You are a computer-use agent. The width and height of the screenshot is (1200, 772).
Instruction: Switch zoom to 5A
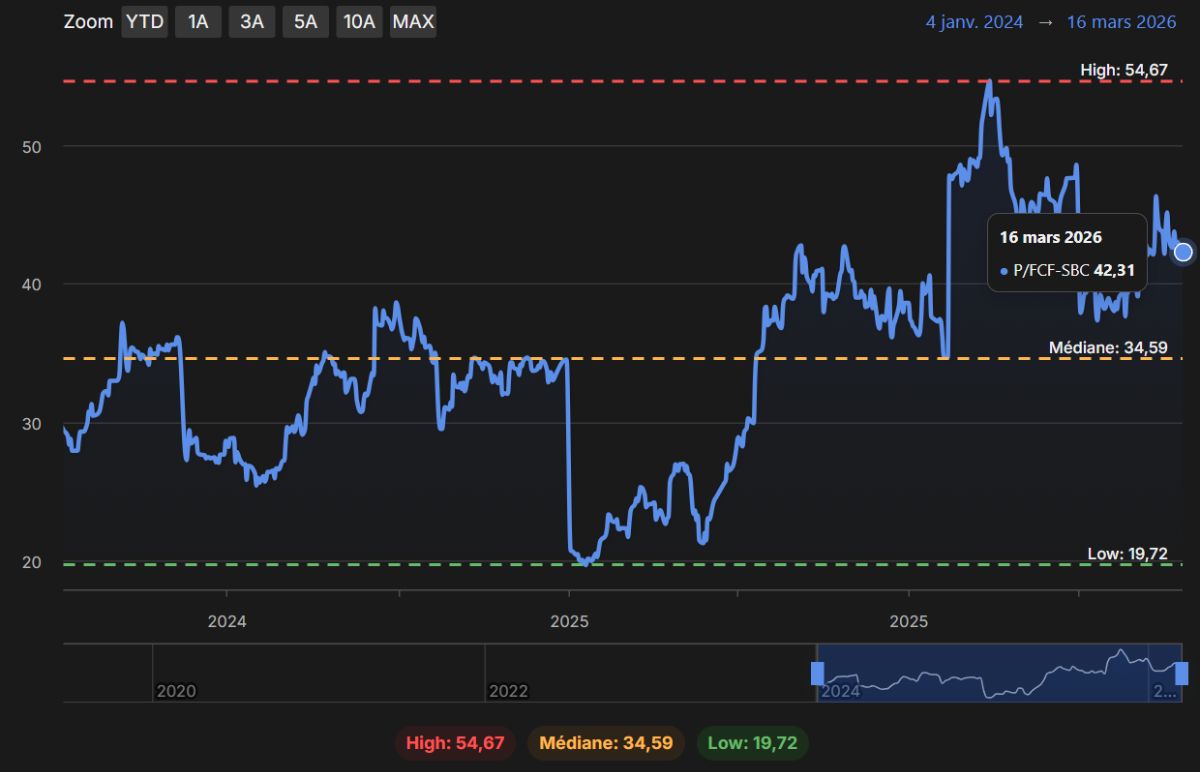305,22
